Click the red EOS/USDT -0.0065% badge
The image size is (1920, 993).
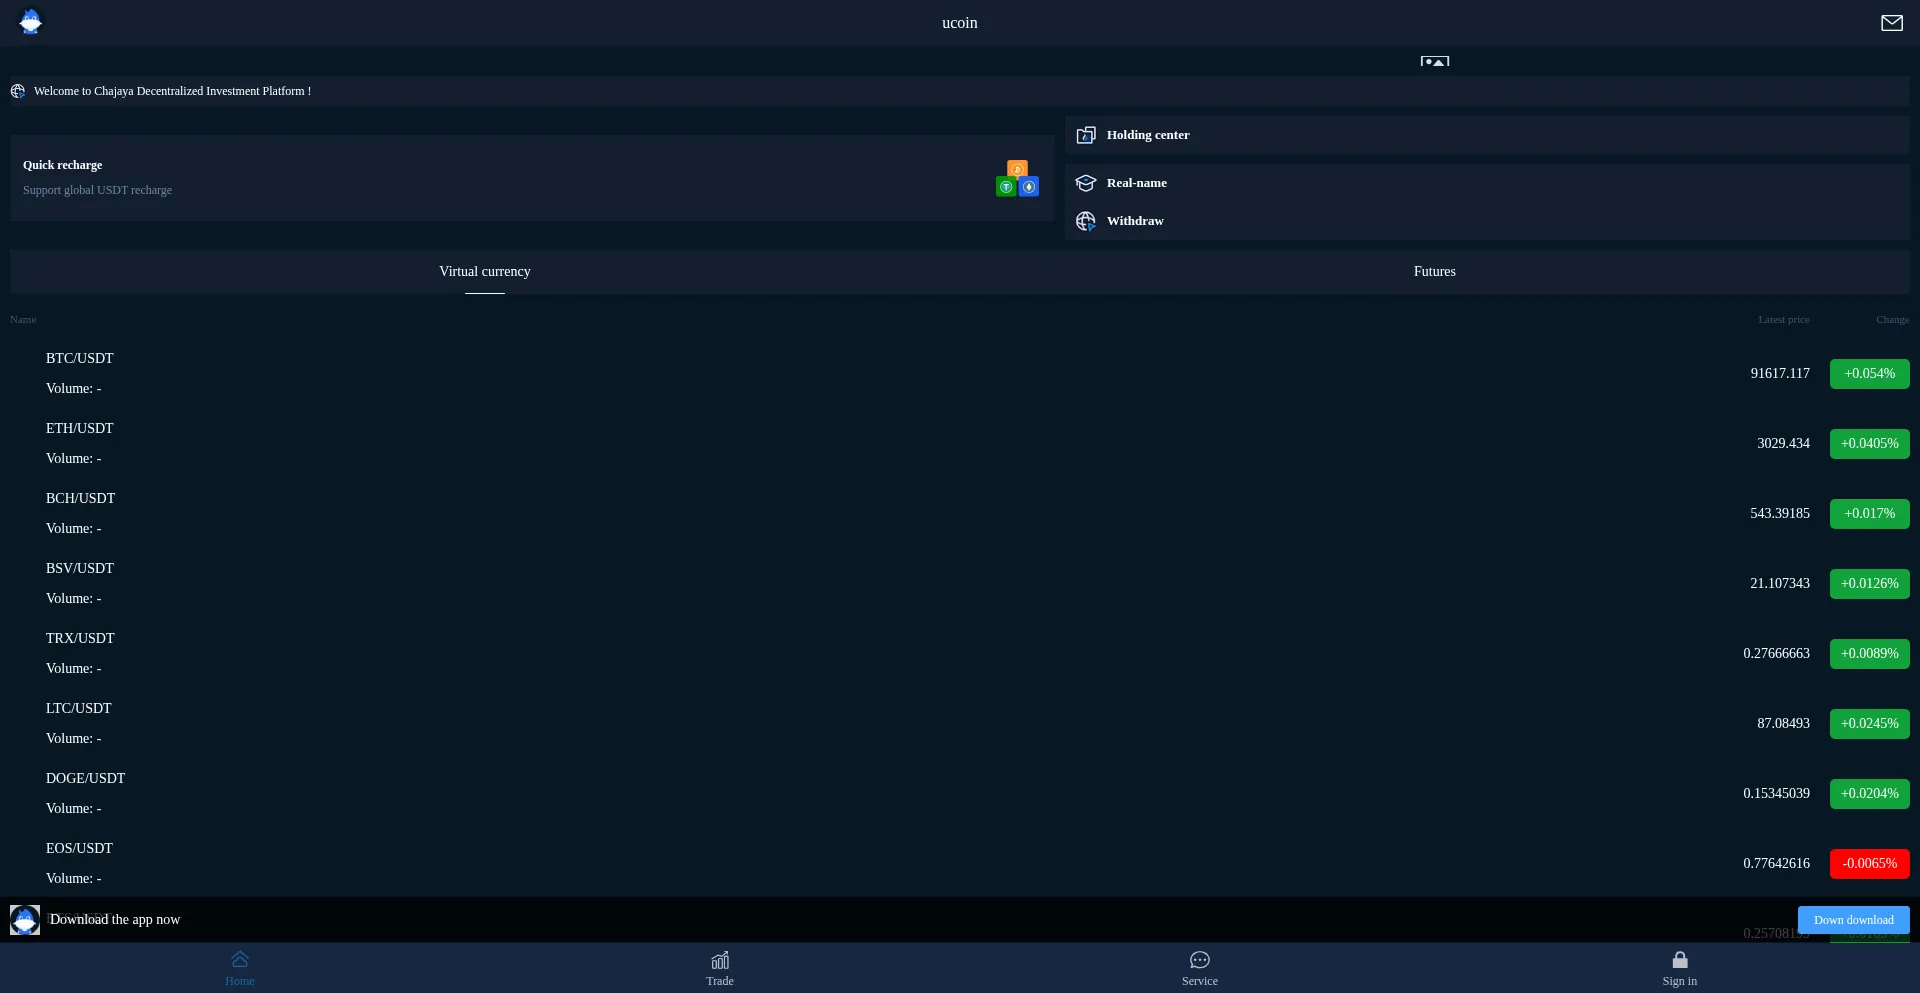1869,864
